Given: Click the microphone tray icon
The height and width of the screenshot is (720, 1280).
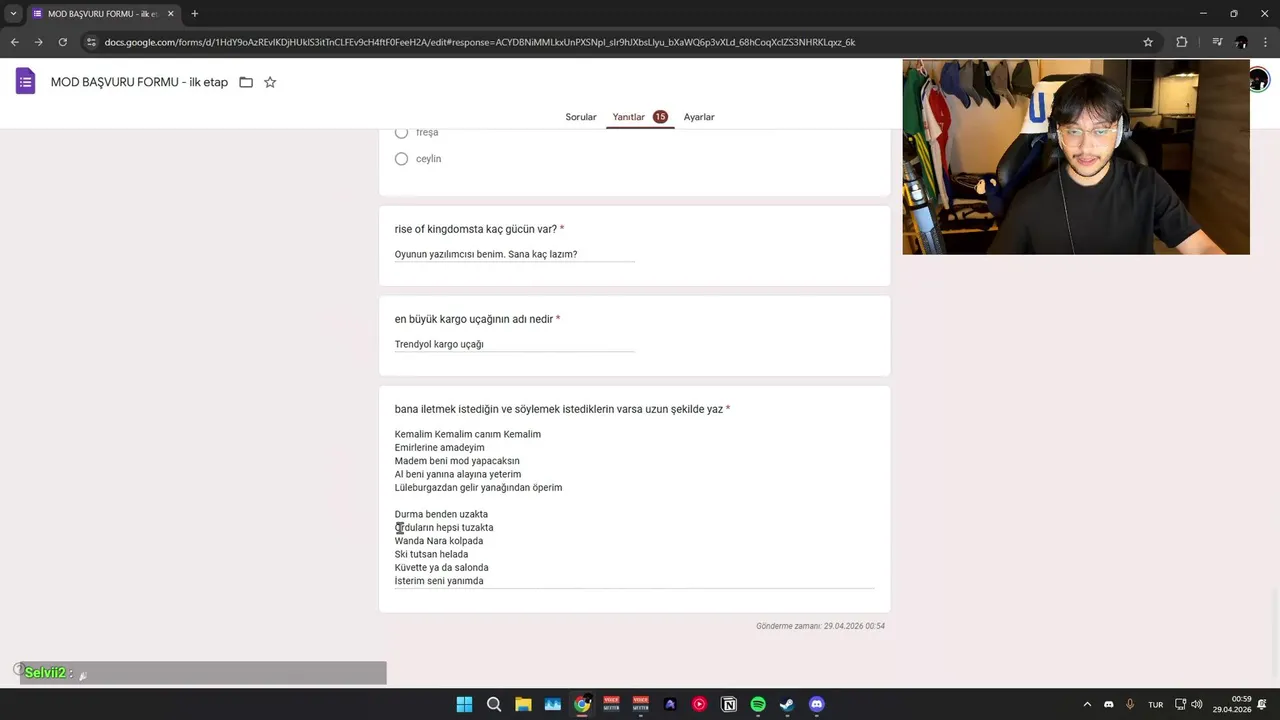Looking at the screenshot, I should tap(1130, 704).
